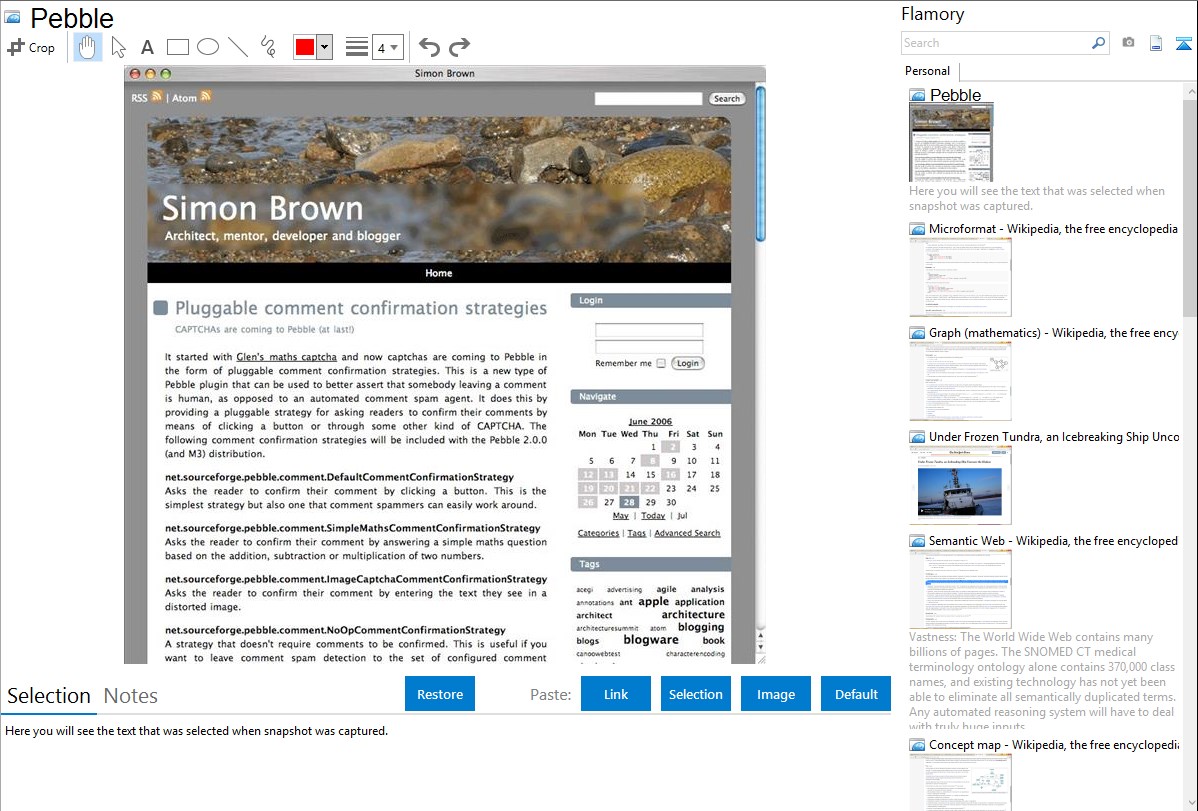Image resolution: width=1198 pixels, height=811 pixels.
Task: Click the line thickness icon
Action: tap(356, 47)
